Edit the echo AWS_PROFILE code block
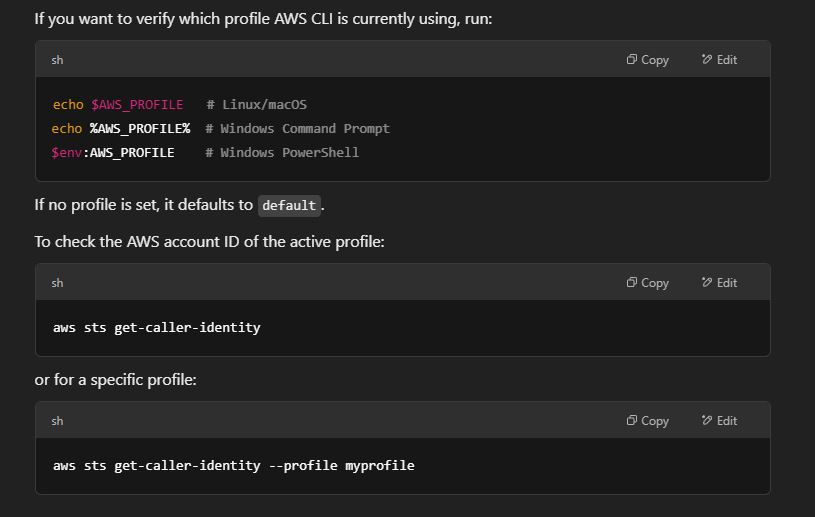The width and height of the screenshot is (815, 517). click(719, 60)
